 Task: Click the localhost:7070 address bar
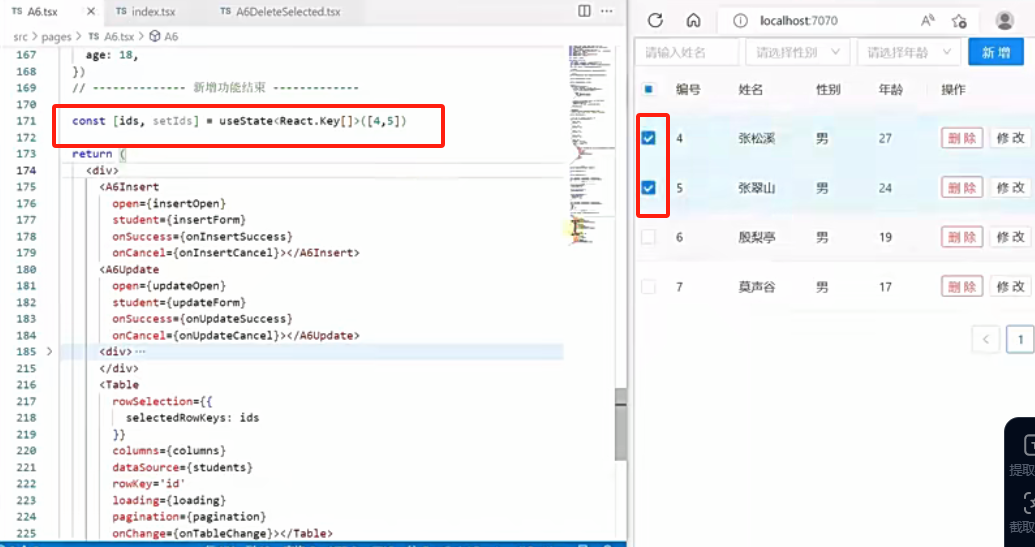click(x=799, y=21)
